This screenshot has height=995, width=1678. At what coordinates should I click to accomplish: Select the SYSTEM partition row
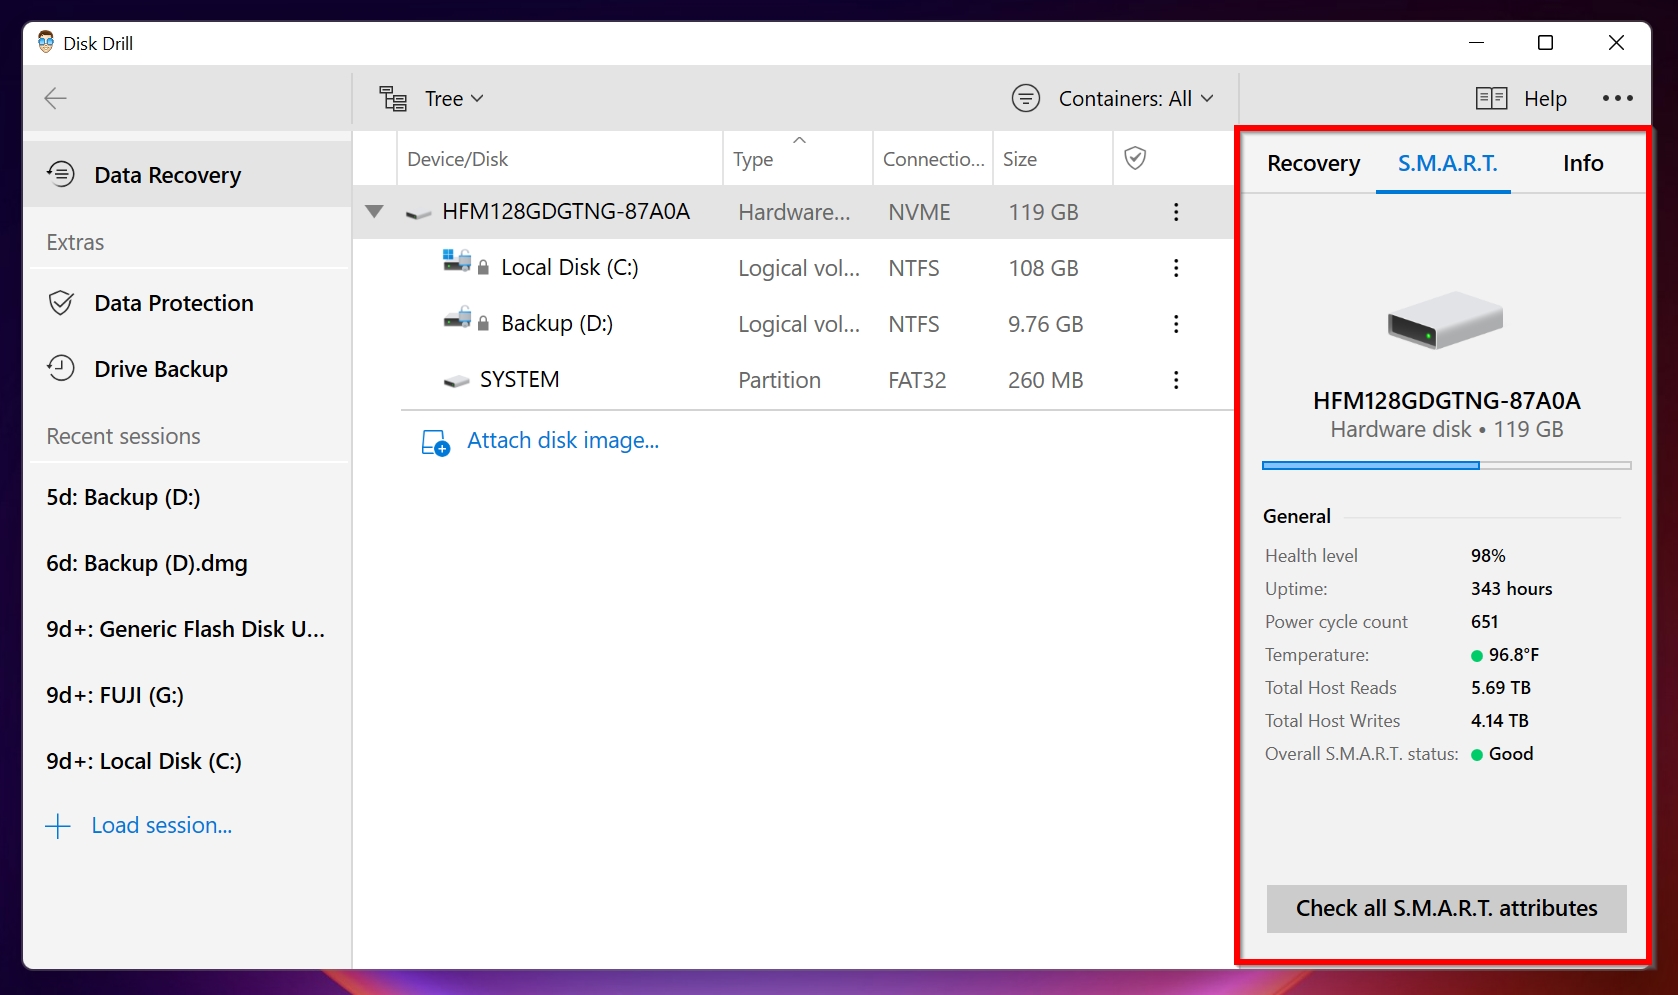[x=793, y=380]
